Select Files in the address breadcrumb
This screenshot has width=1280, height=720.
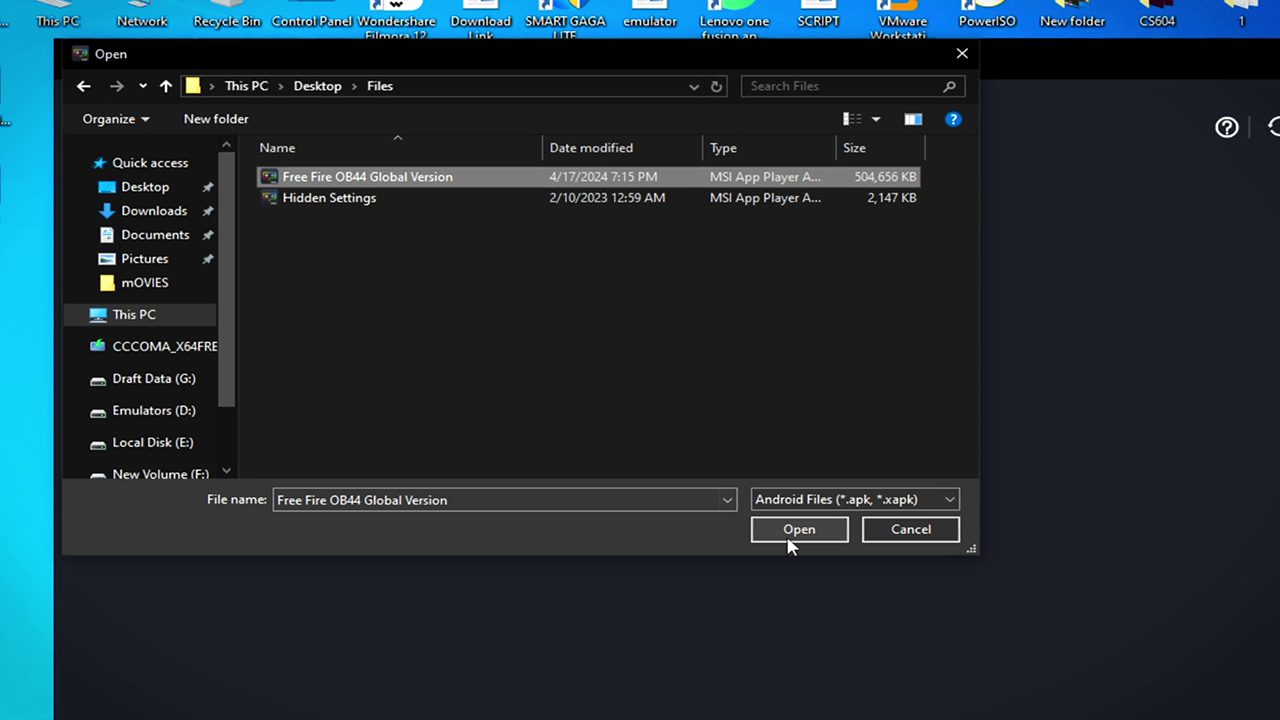click(x=380, y=86)
